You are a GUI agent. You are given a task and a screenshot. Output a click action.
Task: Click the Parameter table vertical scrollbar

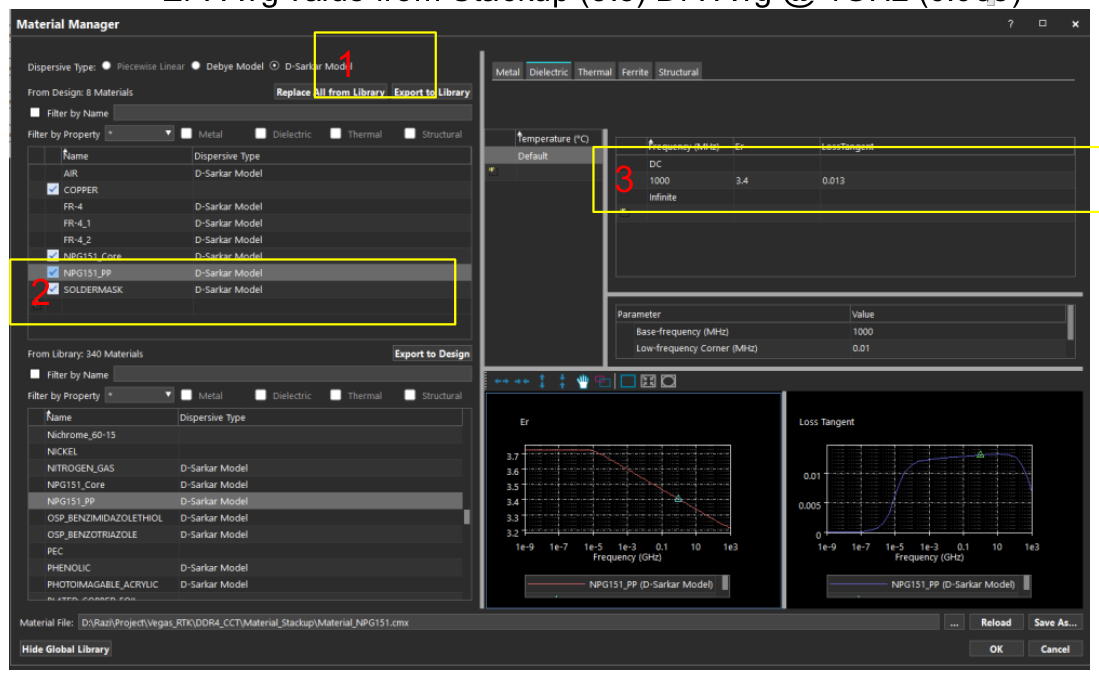1070,323
